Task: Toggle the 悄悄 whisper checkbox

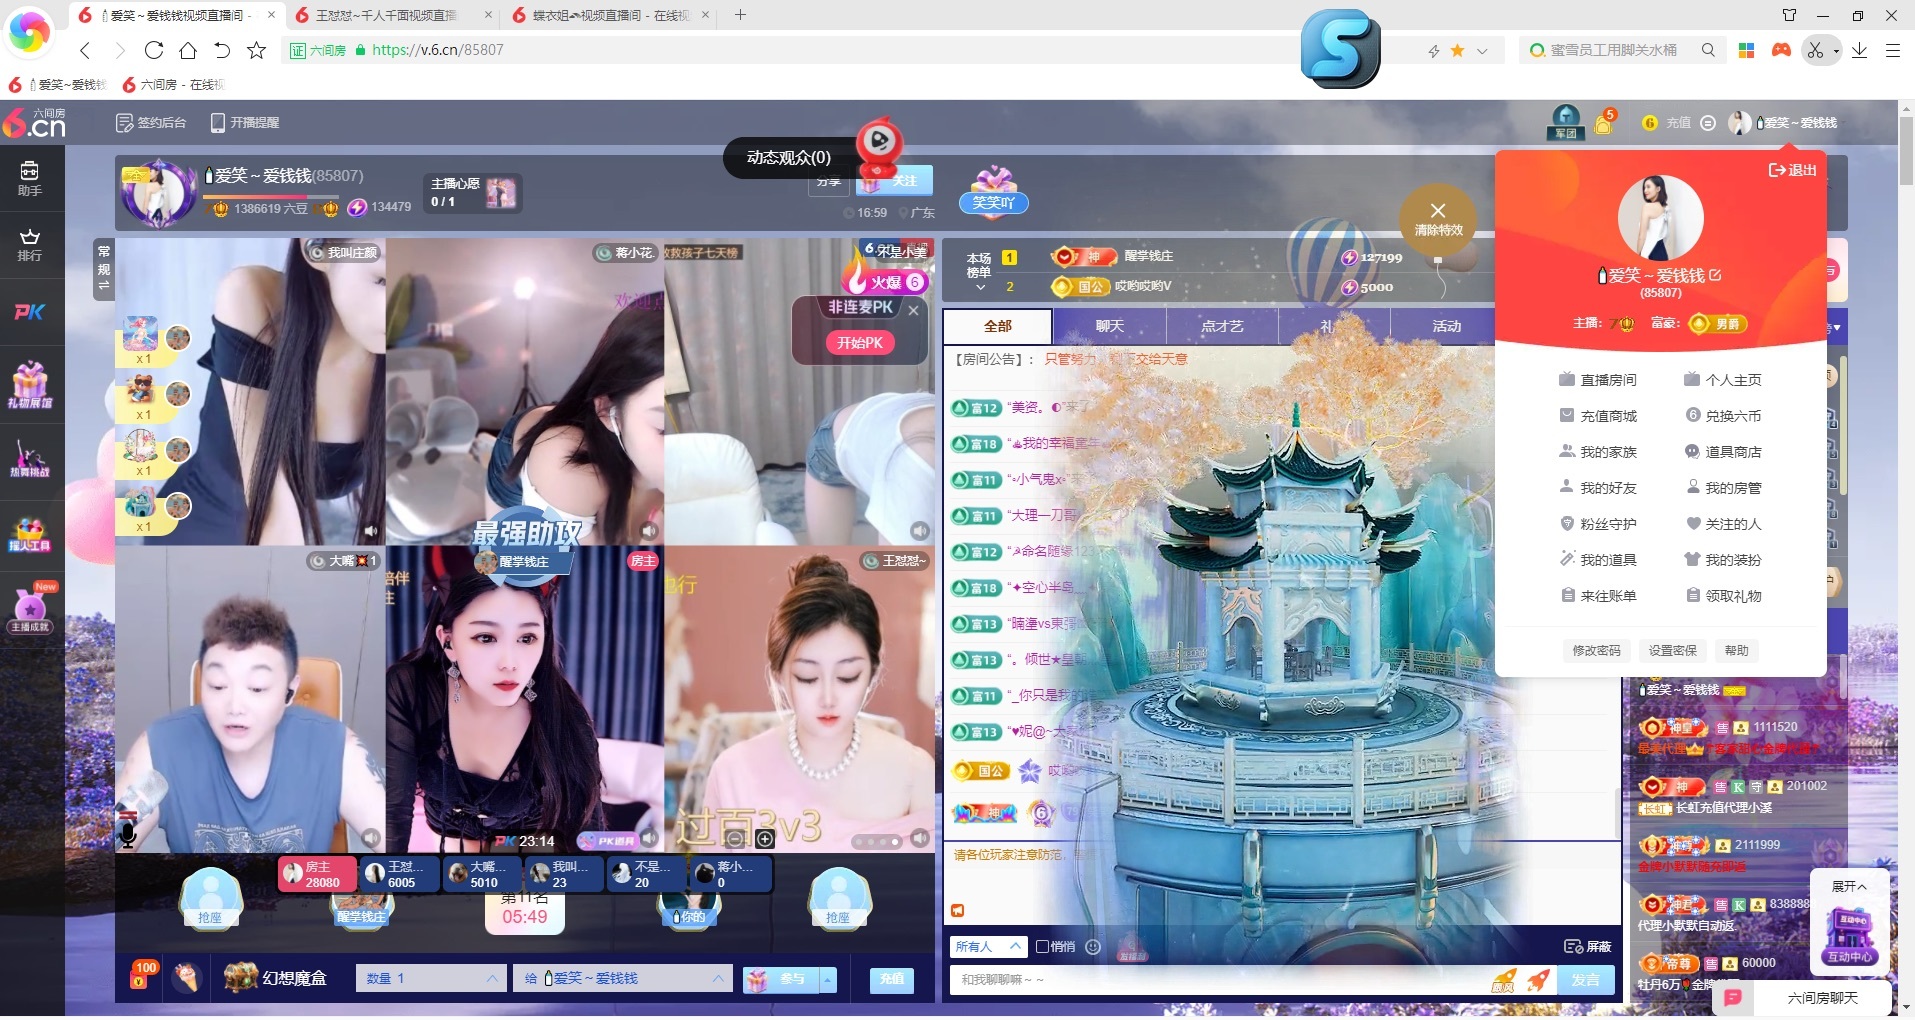Action: click(1042, 946)
